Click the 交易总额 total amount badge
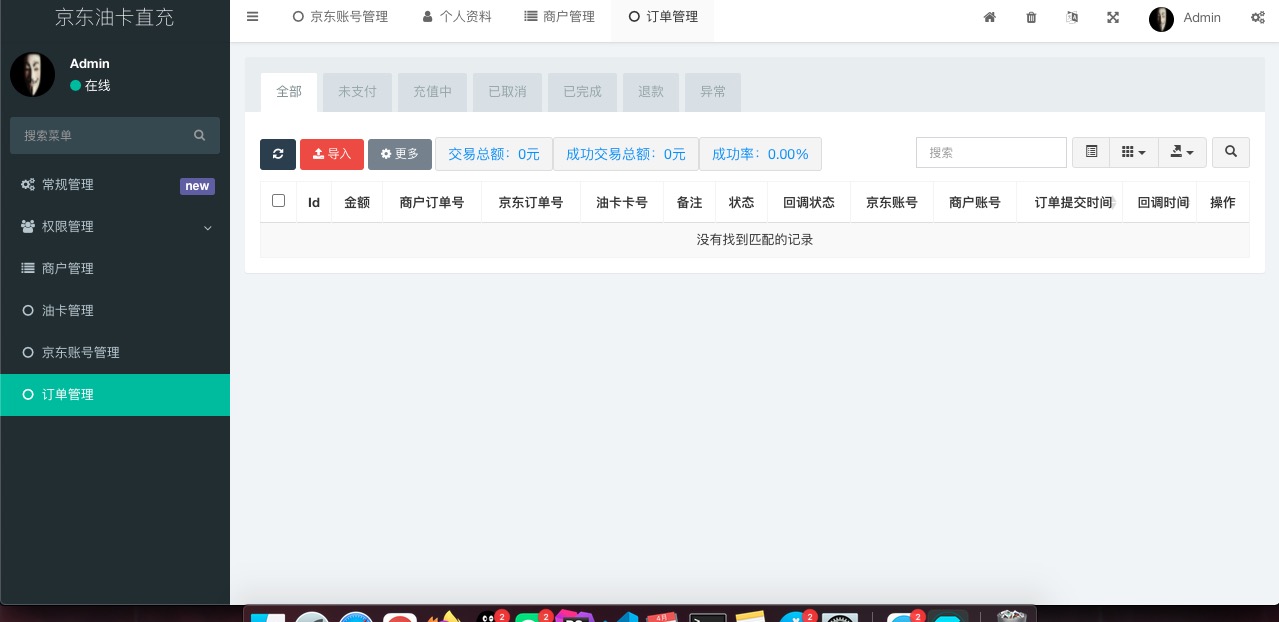 click(x=494, y=154)
